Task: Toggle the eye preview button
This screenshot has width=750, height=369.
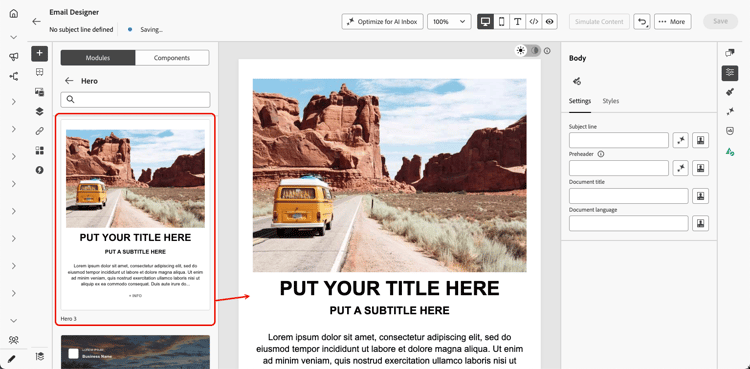Action: coord(550,22)
